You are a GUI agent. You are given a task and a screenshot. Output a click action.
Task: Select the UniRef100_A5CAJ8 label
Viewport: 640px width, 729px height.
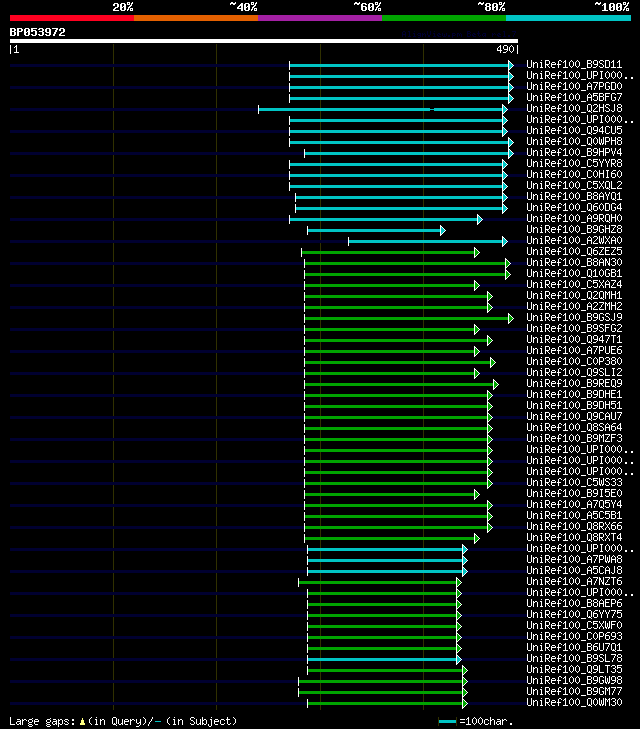pos(574,570)
